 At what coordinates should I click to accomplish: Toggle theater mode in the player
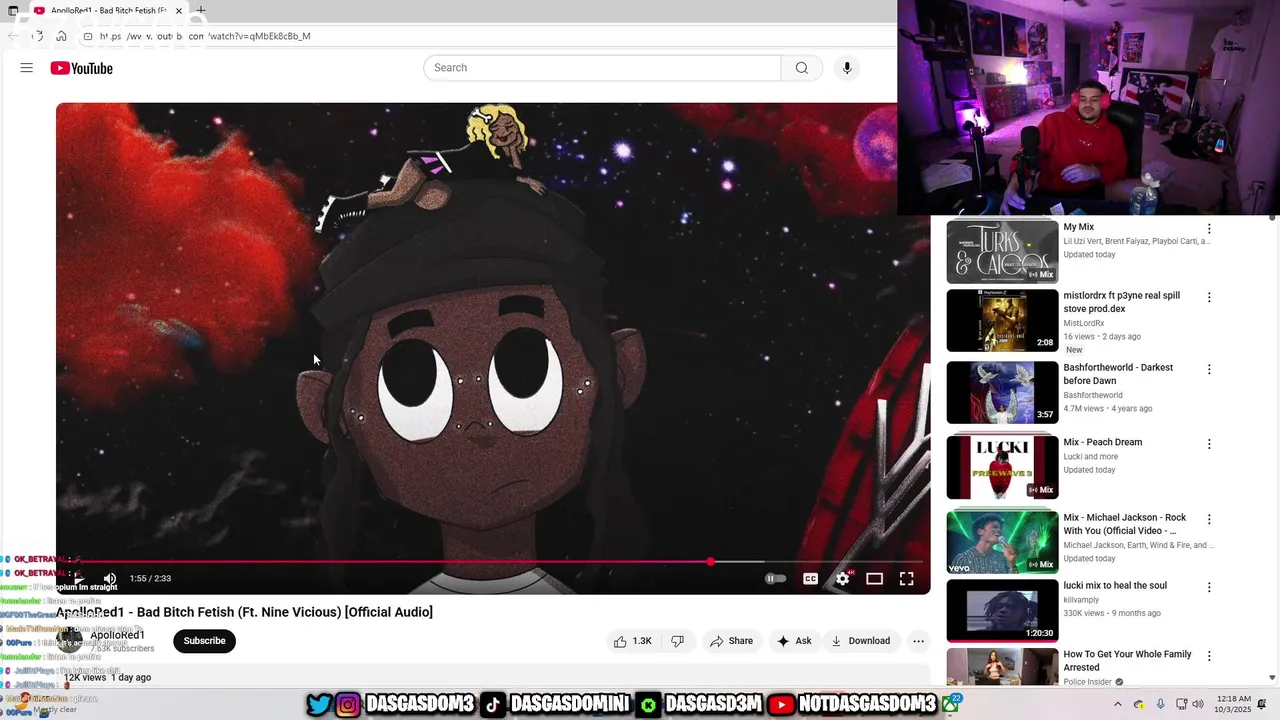pos(874,578)
